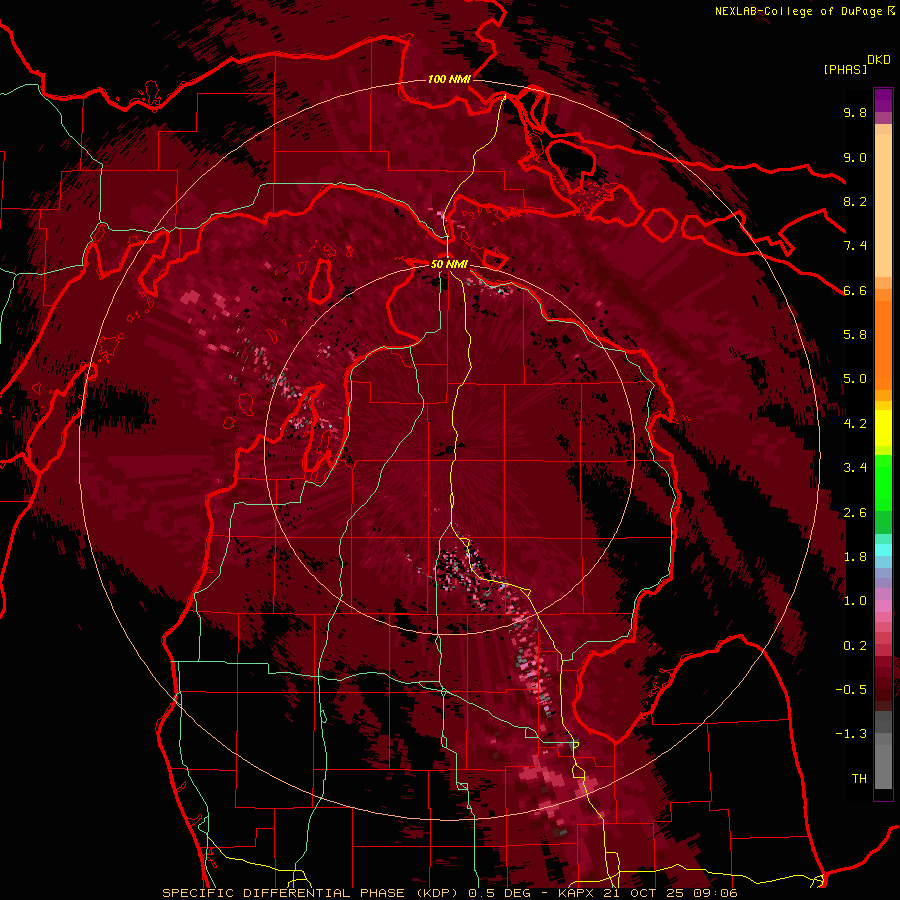Click the cyan segment of color bar
This screenshot has width=900, height=900.
[883, 550]
